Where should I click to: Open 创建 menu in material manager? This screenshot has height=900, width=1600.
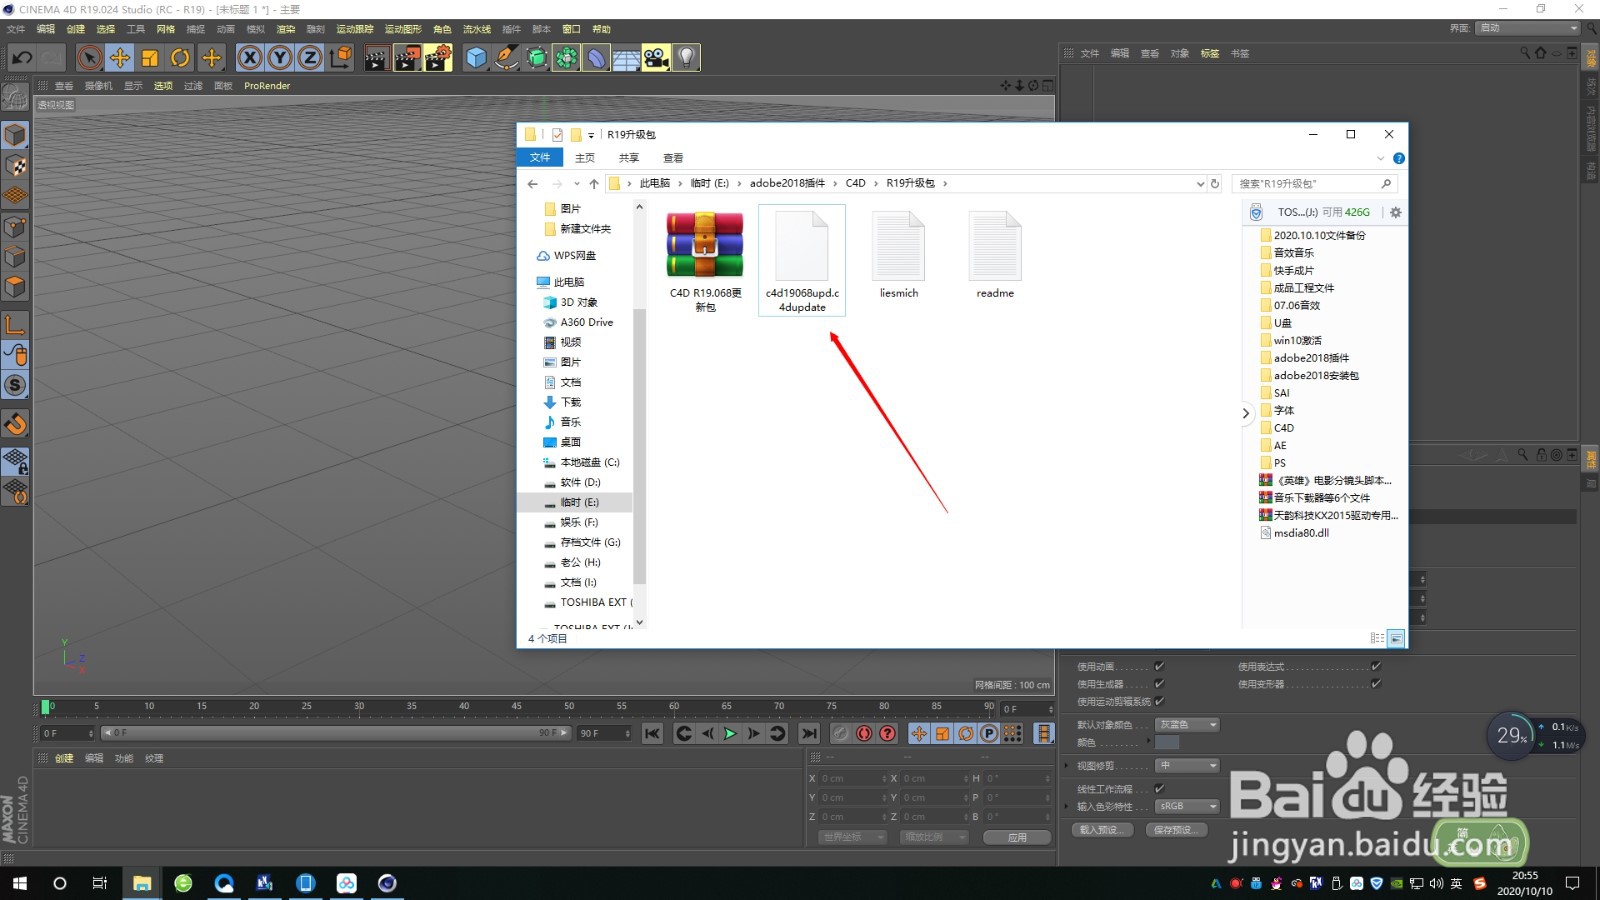pyautogui.click(x=64, y=758)
